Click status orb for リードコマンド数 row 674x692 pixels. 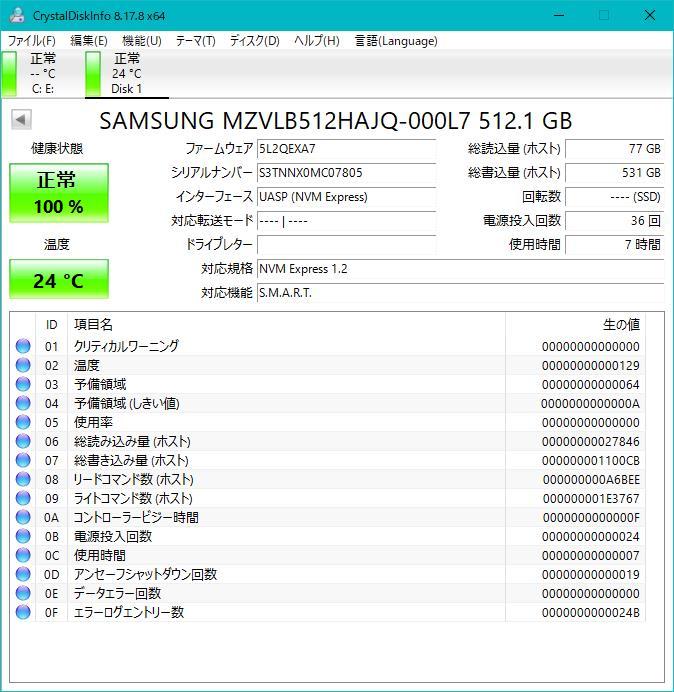23,479
